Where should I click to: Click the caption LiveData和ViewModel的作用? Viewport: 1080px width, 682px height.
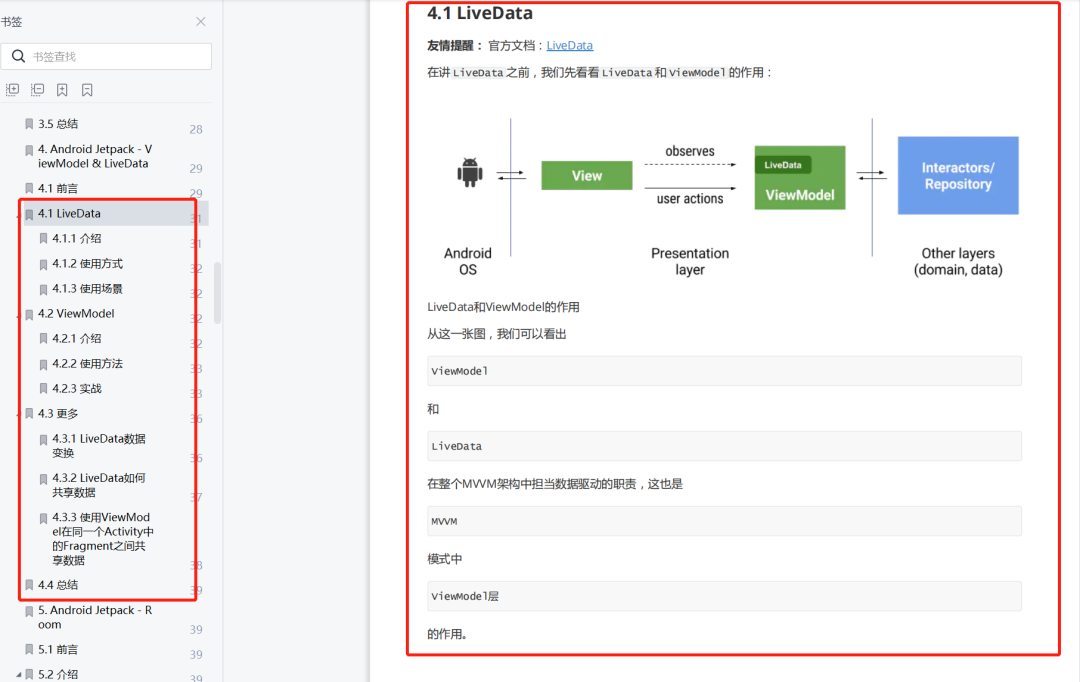(503, 307)
